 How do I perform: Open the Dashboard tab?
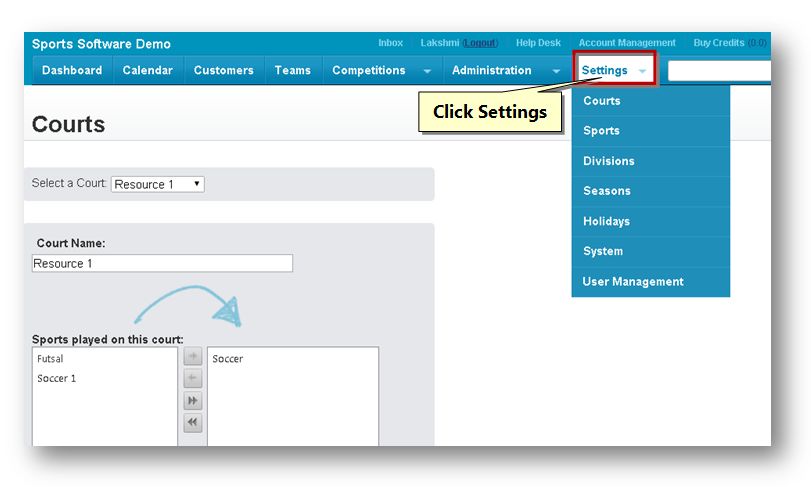click(x=72, y=70)
